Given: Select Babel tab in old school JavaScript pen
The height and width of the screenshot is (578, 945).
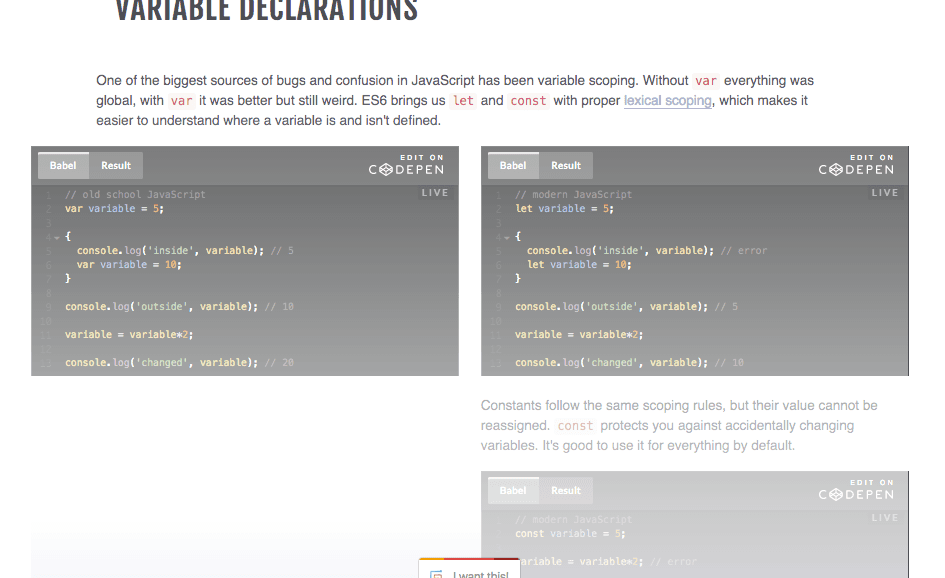Looking at the screenshot, I should click(x=63, y=166).
